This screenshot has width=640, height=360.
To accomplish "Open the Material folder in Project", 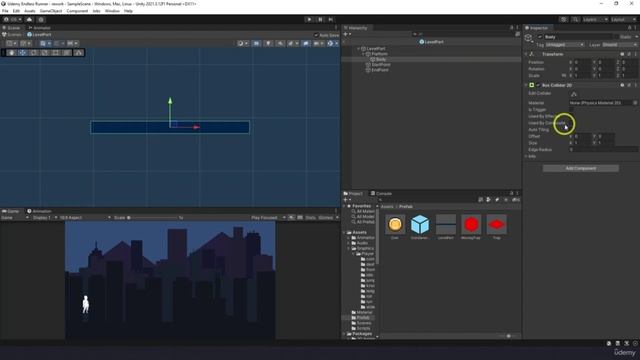I will [x=364, y=312].
